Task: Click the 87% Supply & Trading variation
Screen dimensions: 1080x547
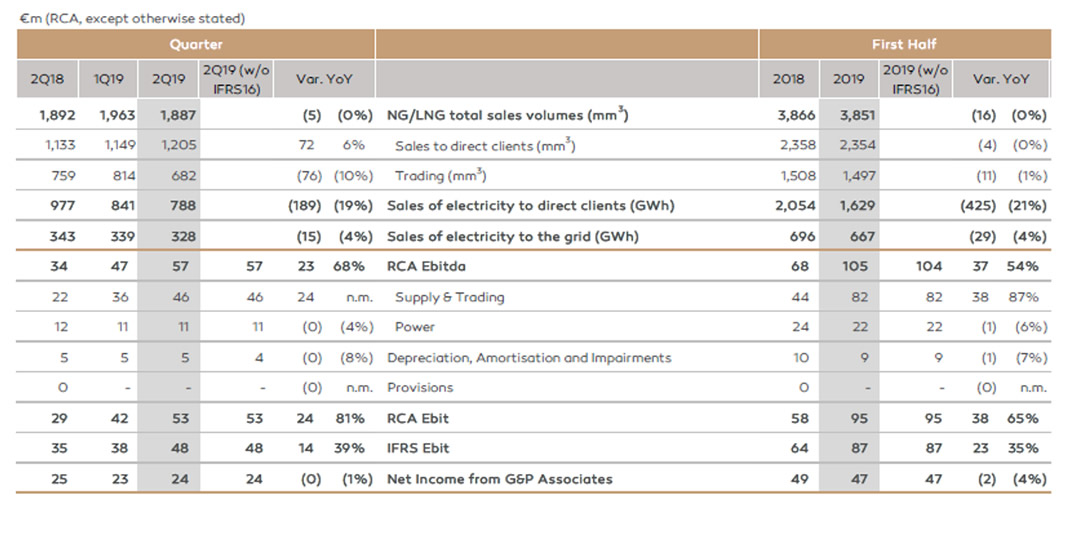Action: 1023,297
